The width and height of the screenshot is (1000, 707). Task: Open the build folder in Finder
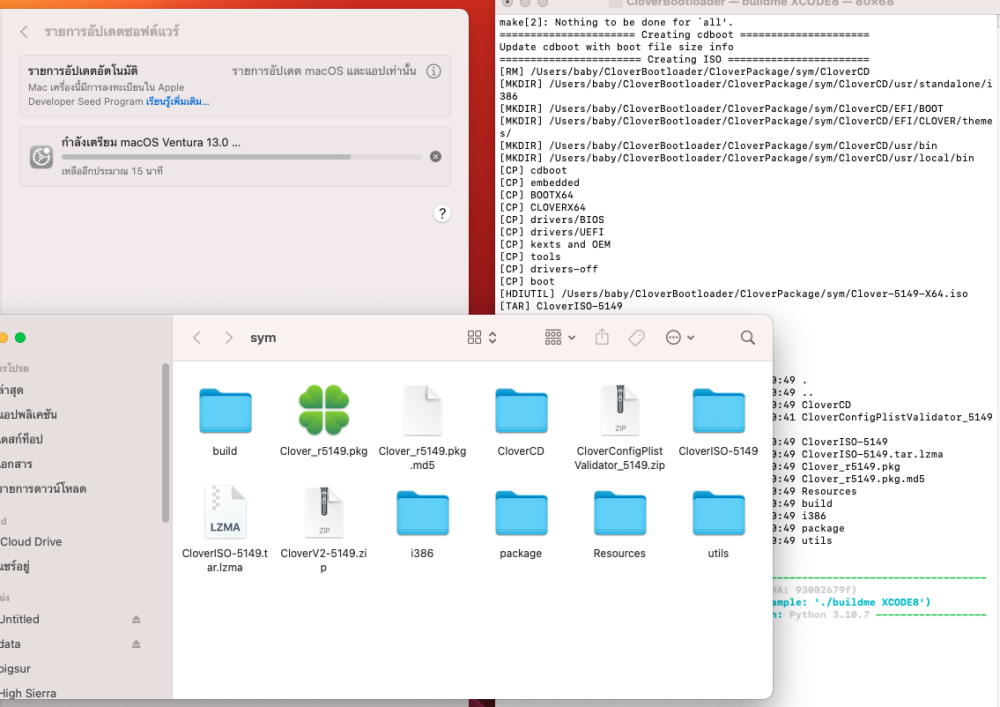click(x=225, y=411)
